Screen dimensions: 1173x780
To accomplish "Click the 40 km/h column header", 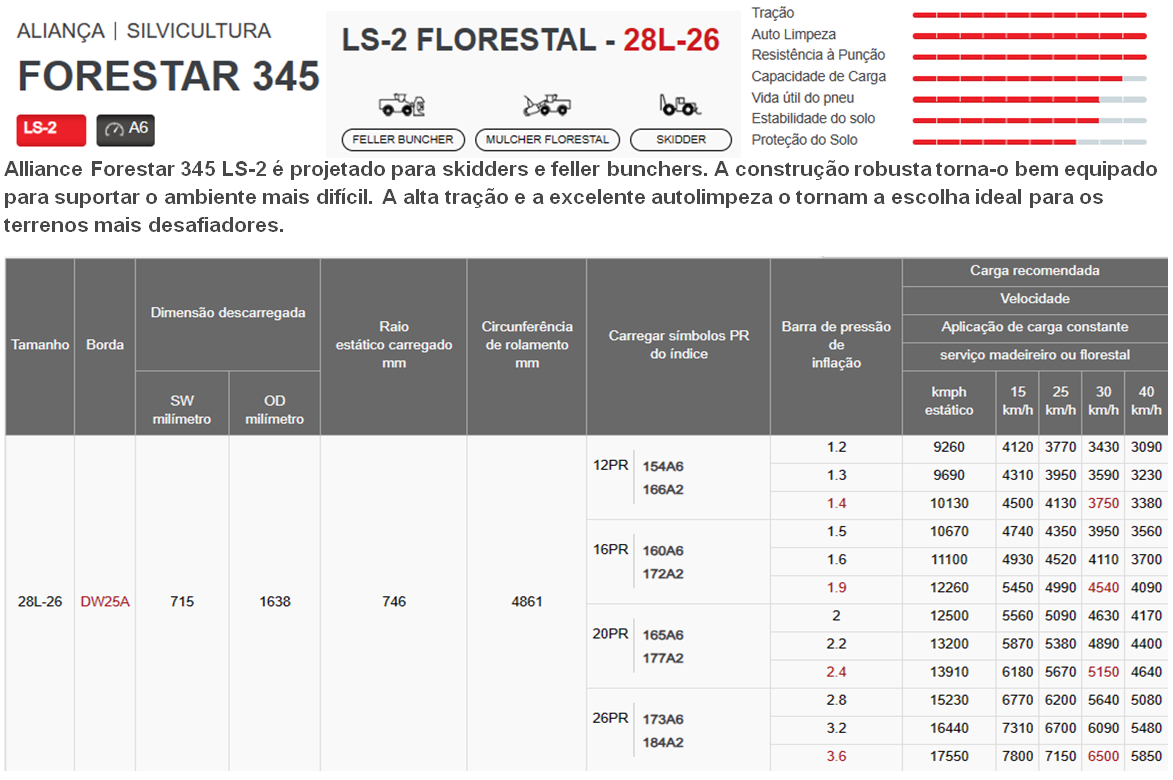I will point(1146,402).
